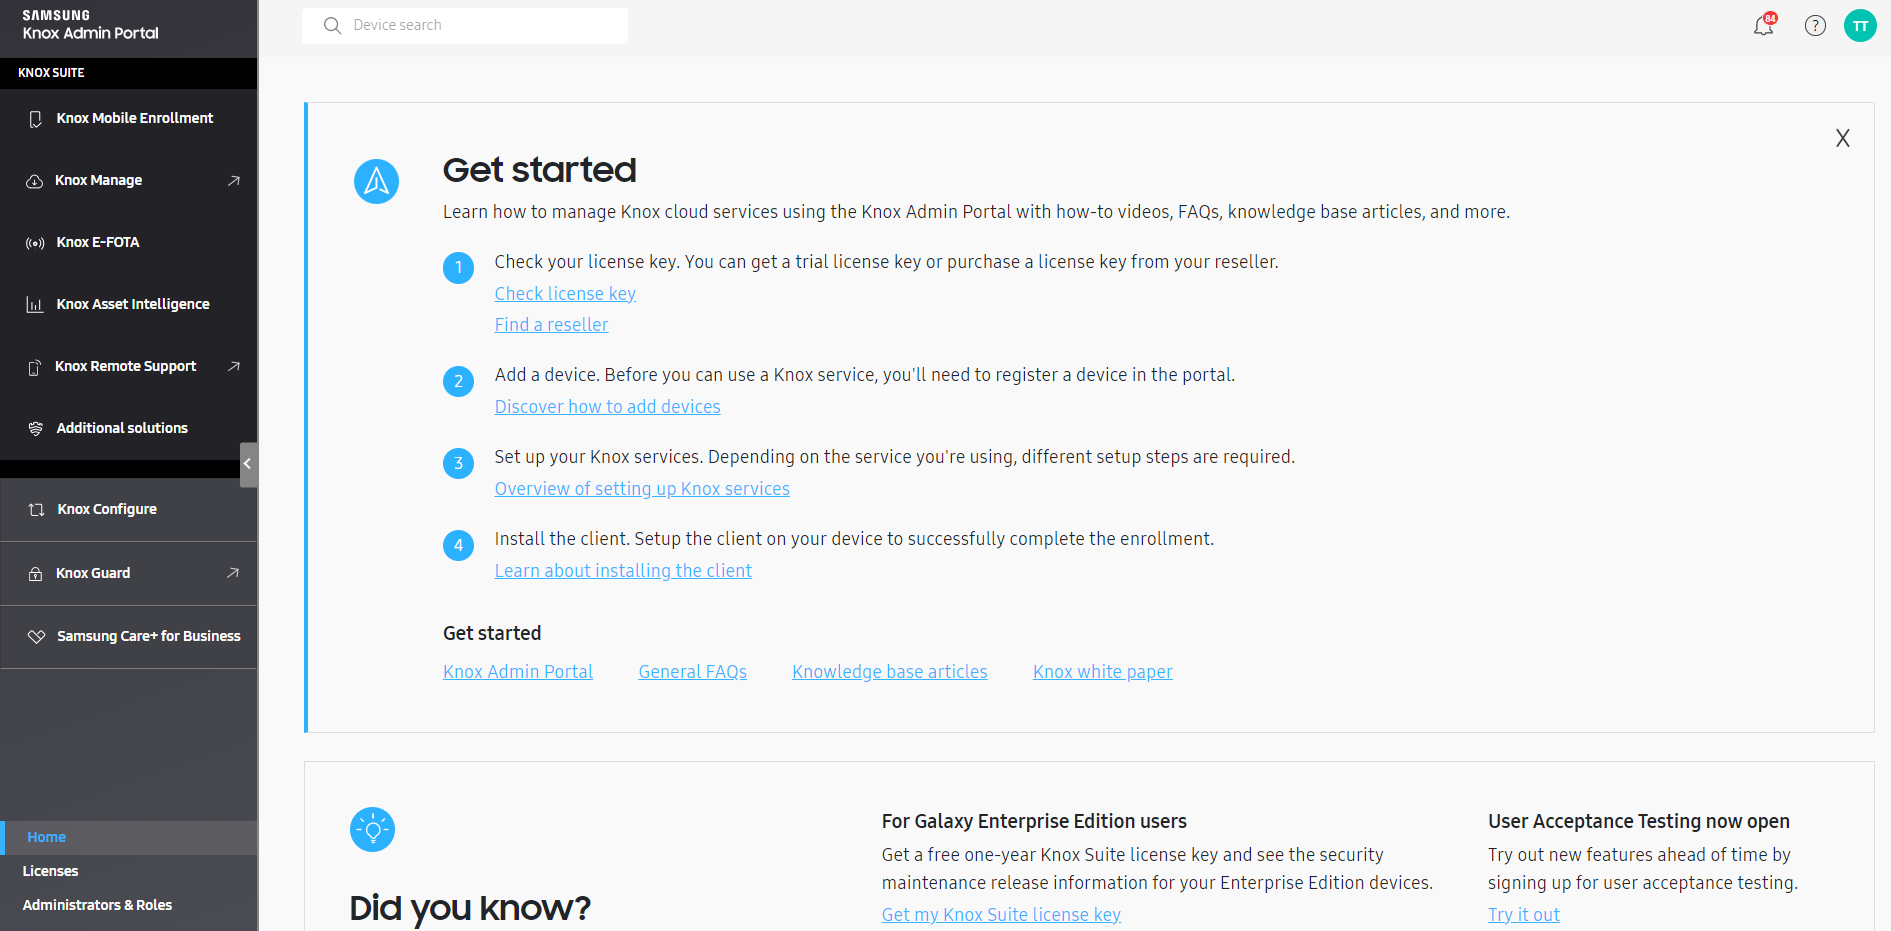Open Overview of setting up Knox services
Image resolution: width=1891 pixels, height=931 pixels.
tap(642, 489)
